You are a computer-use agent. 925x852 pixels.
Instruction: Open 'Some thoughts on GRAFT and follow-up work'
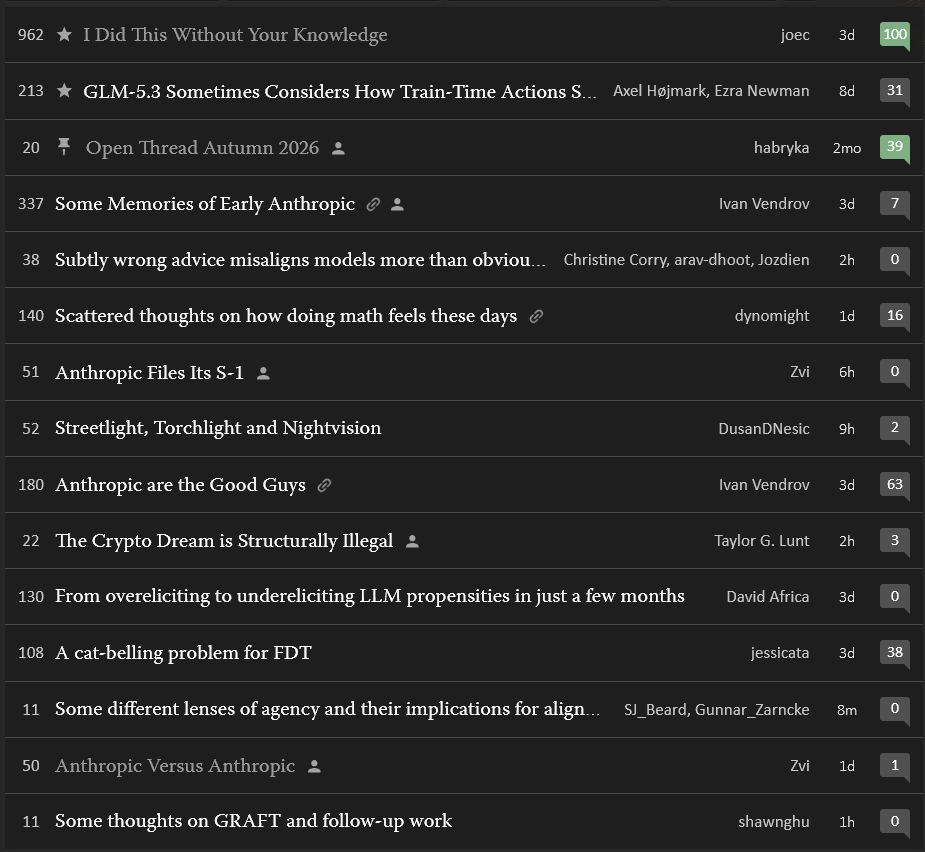(x=254, y=821)
